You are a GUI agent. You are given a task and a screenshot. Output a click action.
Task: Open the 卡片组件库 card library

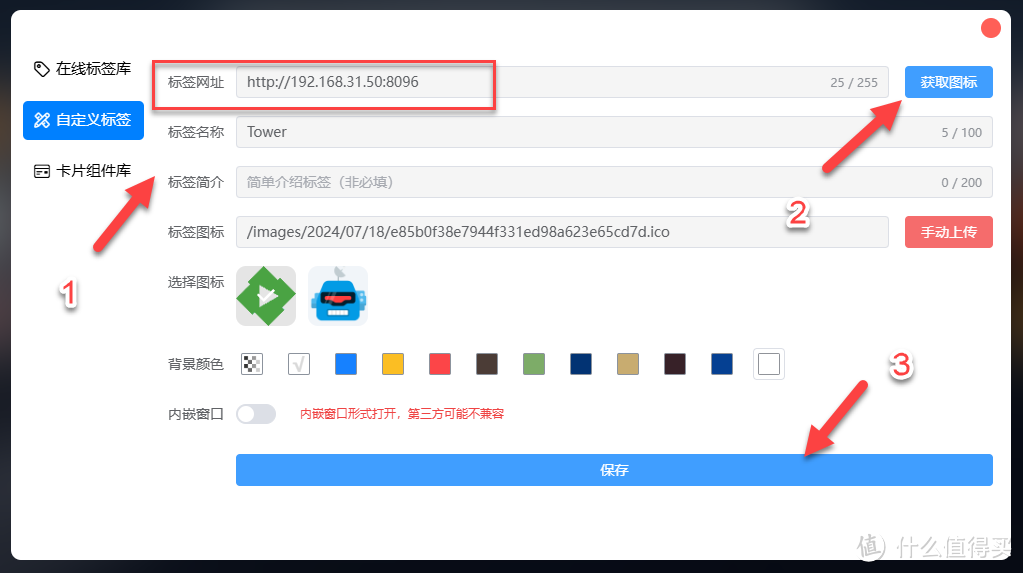pyautogui.click(x=83, y=171)
